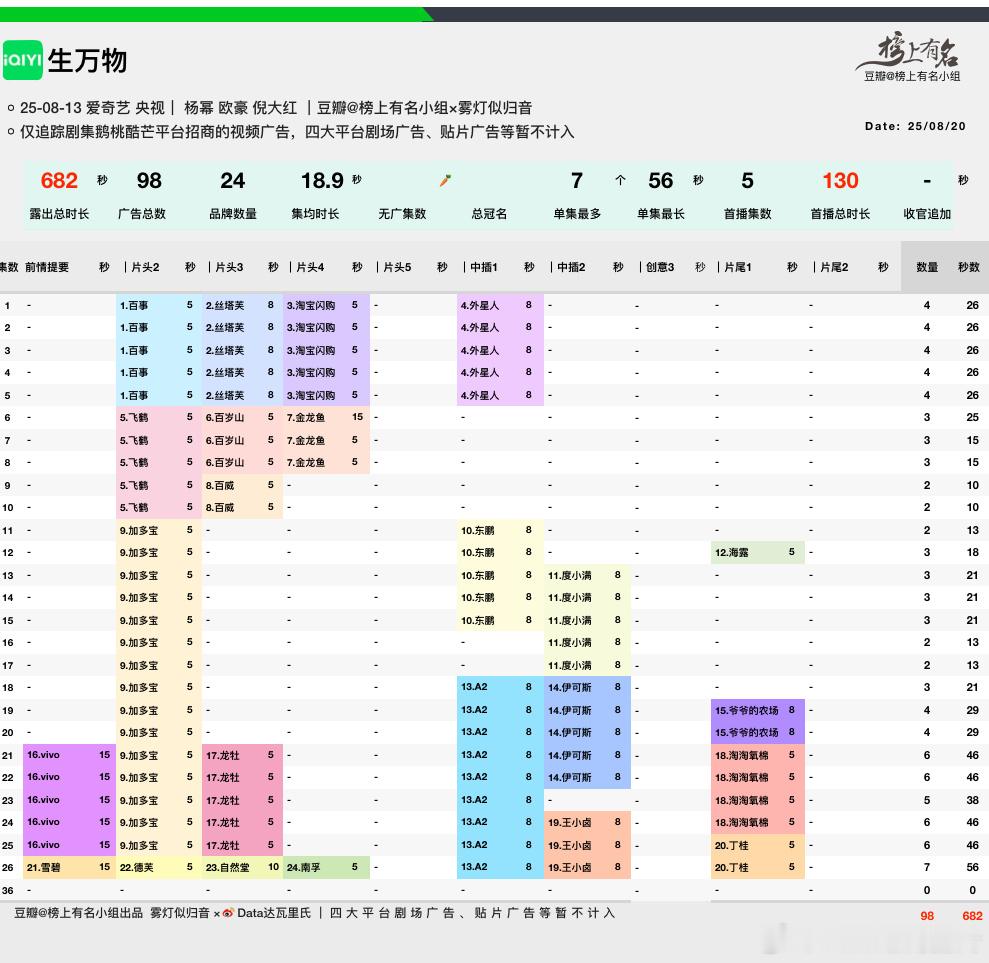Click the 4.外星人 cell in episode 1 row
Image resolution: width=989 pixels, height=963 pixels.
coord(500,305)
